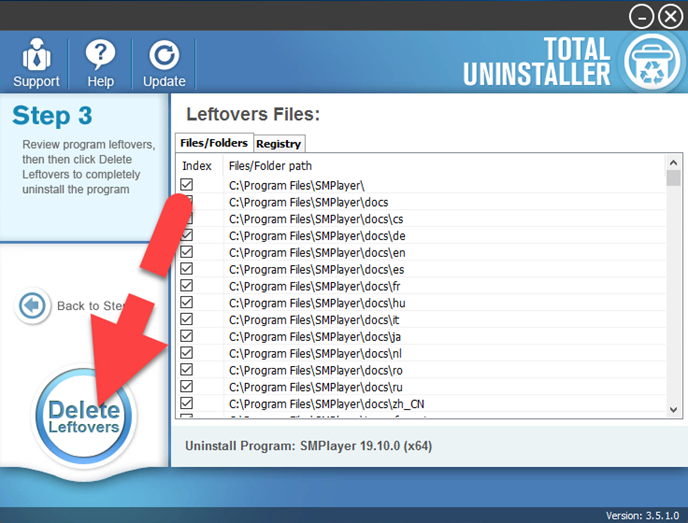Minimize the Total Uninstaller window
This screenshot has width=688, height=523.
coord(641,17)
